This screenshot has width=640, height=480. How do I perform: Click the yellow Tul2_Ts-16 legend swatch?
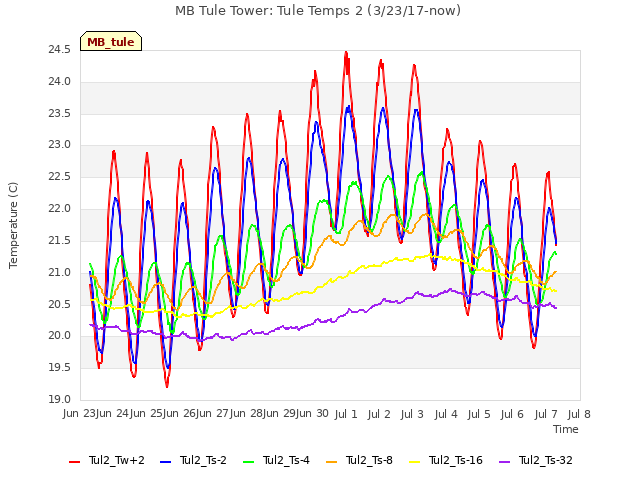tap(414, 462)
